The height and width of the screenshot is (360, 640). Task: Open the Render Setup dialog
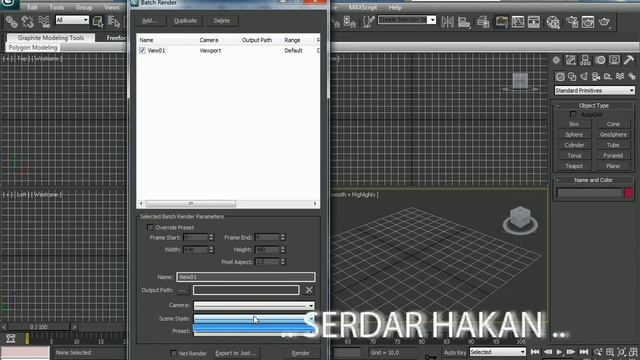572,22
